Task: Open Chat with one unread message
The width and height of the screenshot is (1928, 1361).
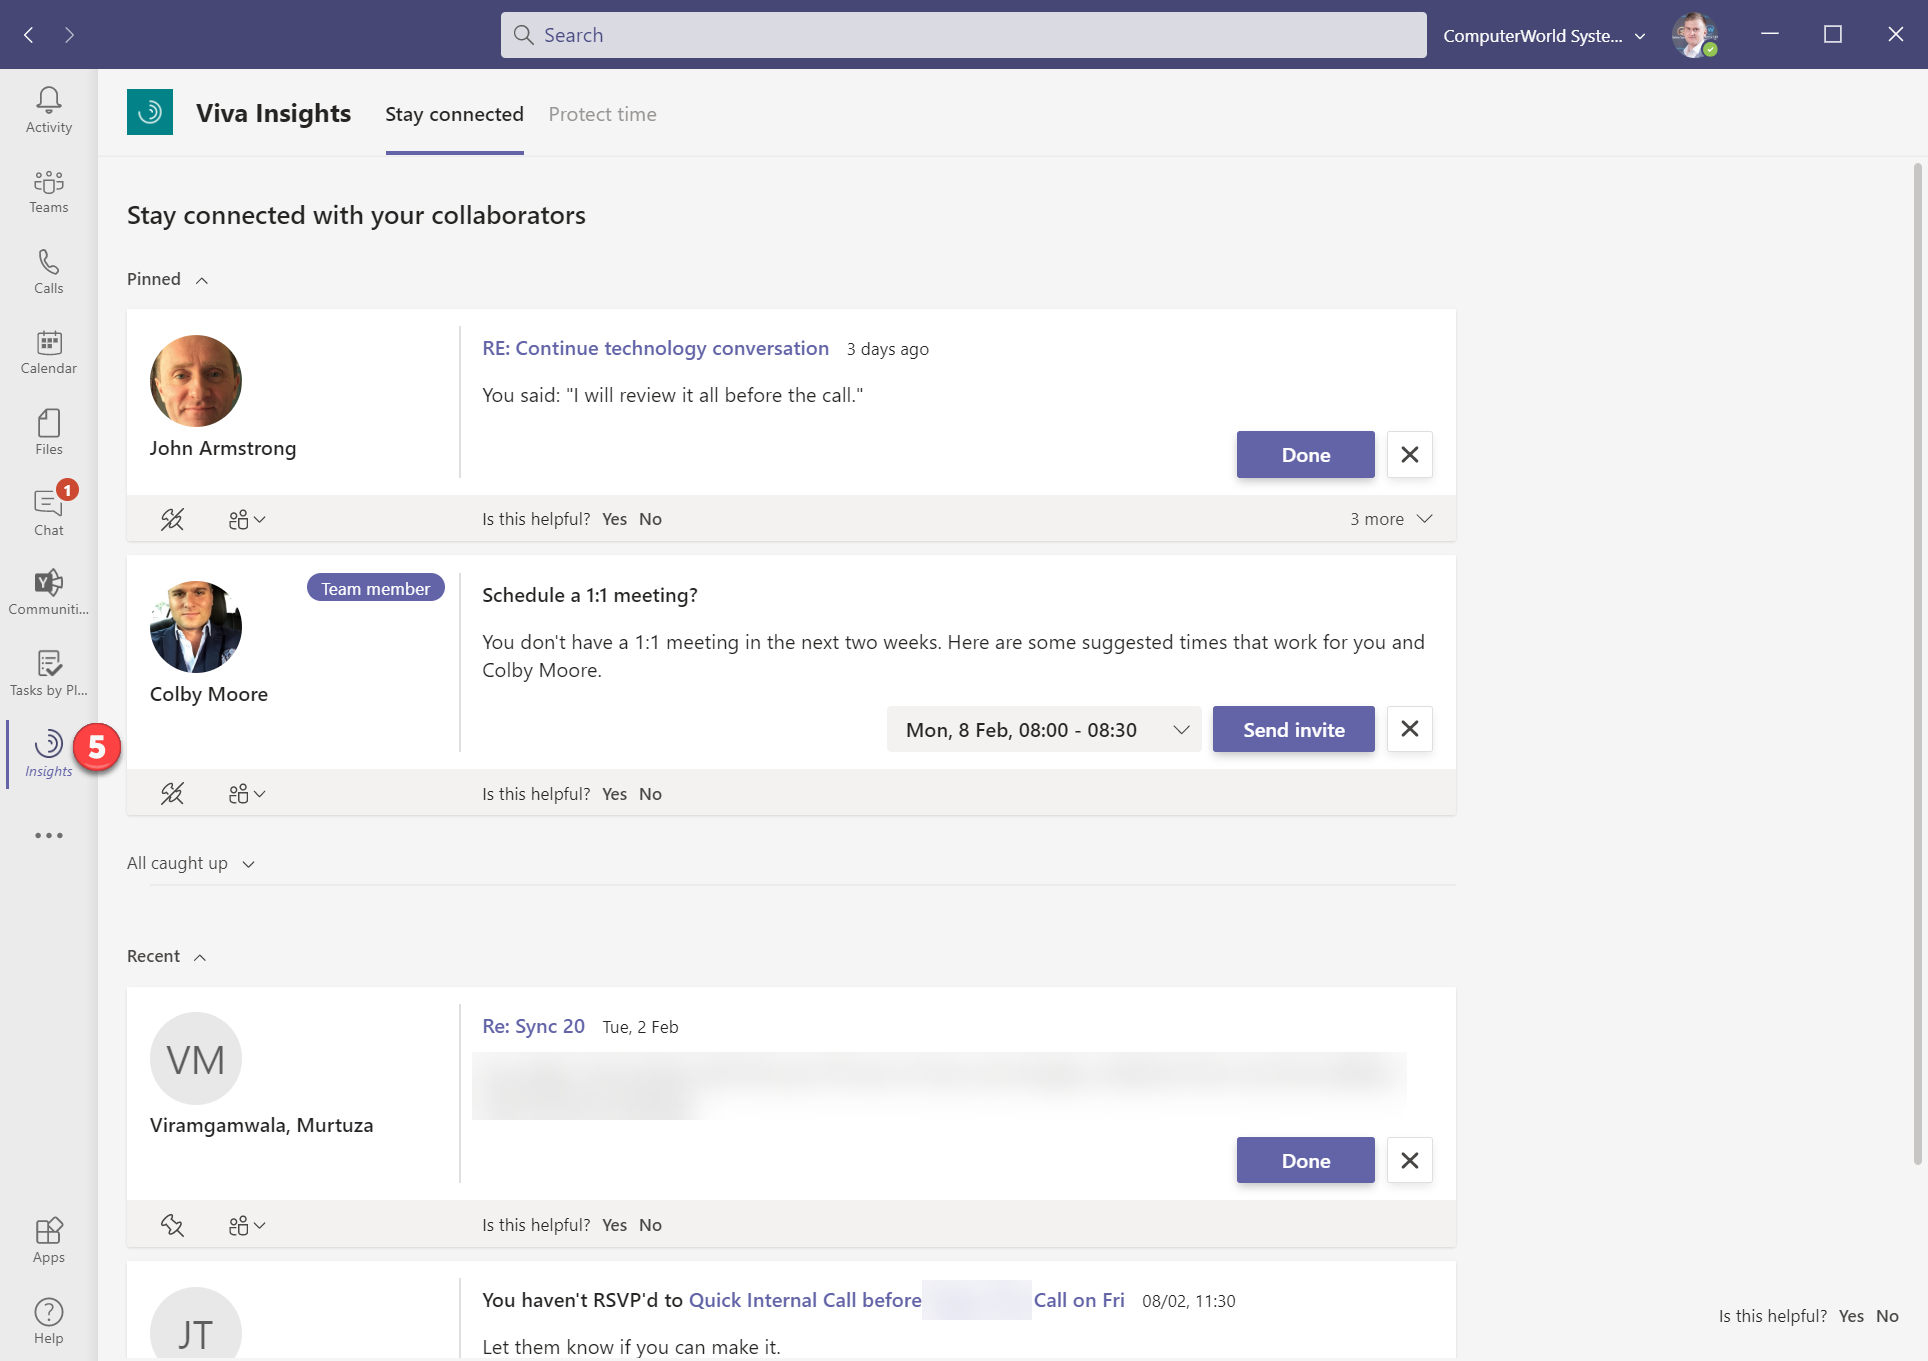Action: (x=48, y=510)
